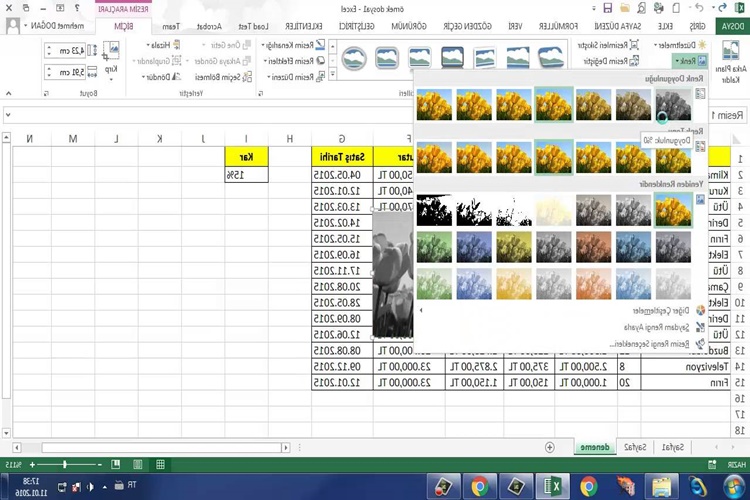This screenshot has width=750, height=500.
Task: Click stepper arrows of 4,23 cm height field
Action: [49, 50]
